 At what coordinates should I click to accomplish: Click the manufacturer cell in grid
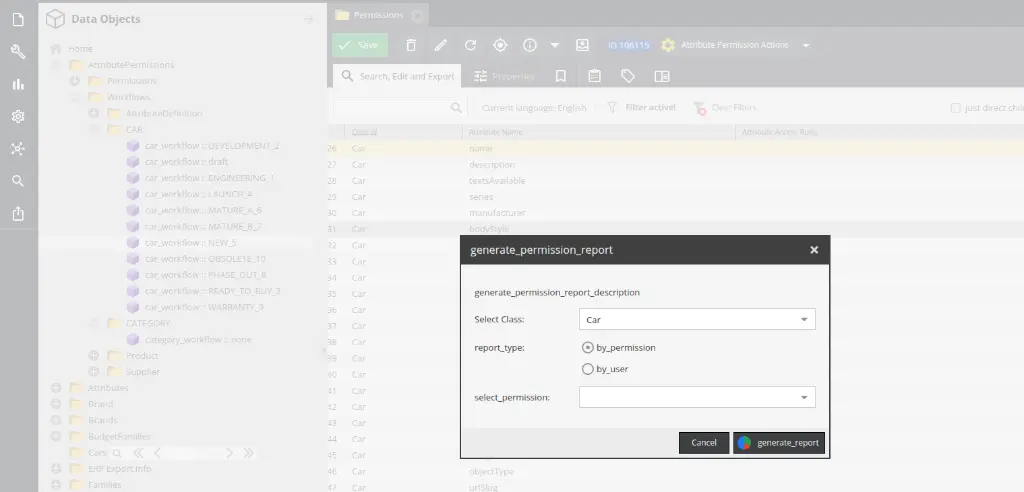(x=497, y=213)
